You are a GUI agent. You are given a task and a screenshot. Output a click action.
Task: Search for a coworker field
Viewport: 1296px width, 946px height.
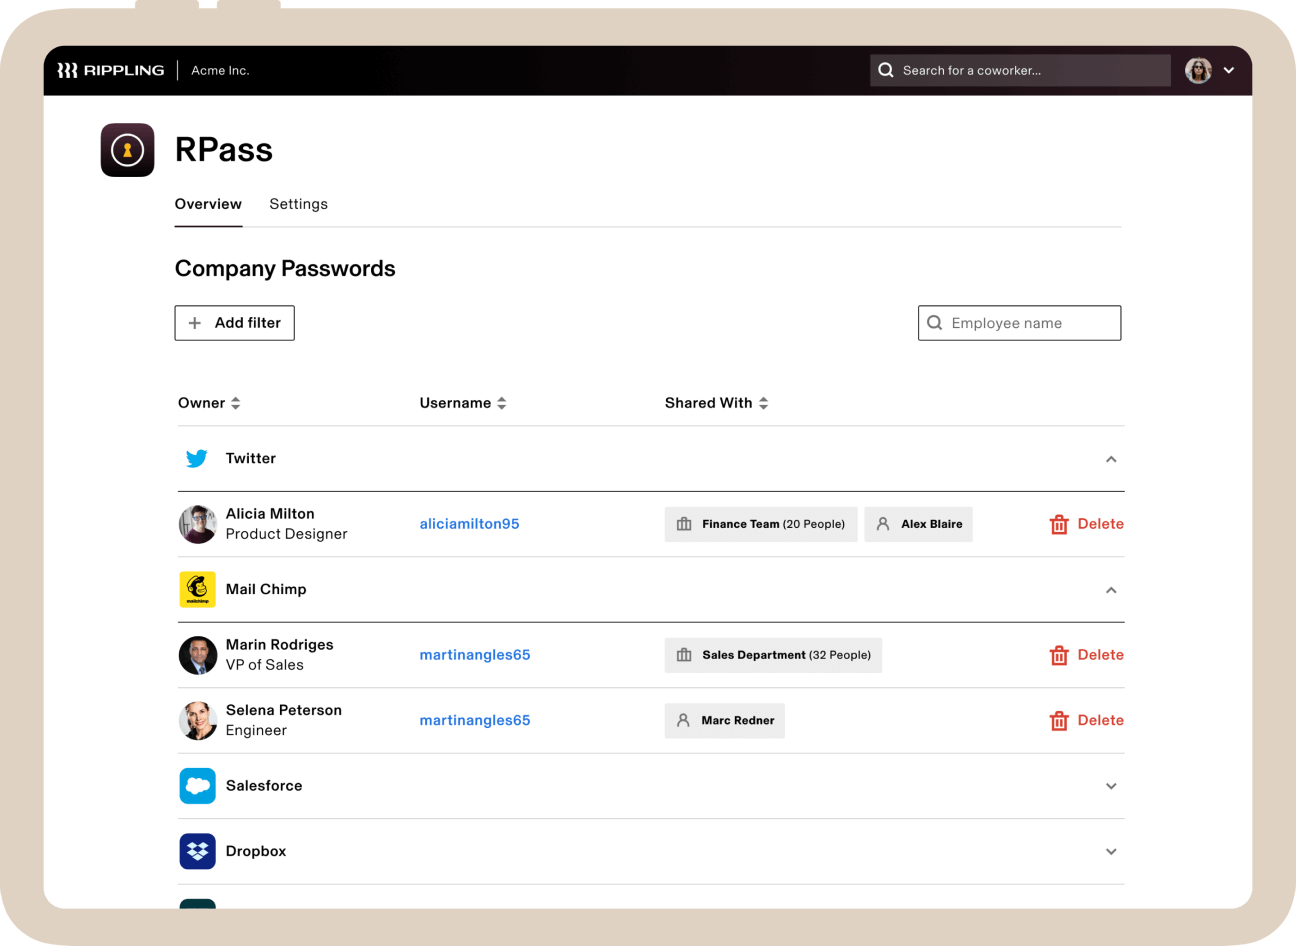[x=1020, y=70]
